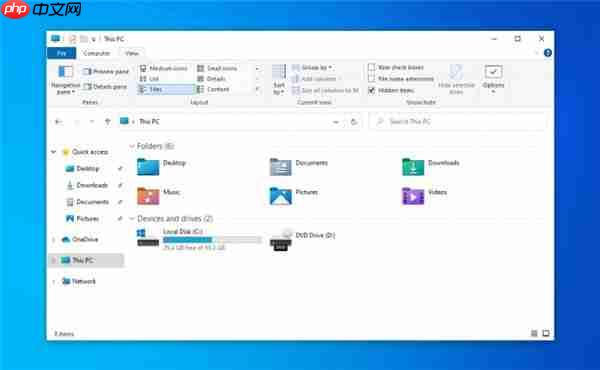
Task: Open the View ribbon tab
Action: point(132,53)
